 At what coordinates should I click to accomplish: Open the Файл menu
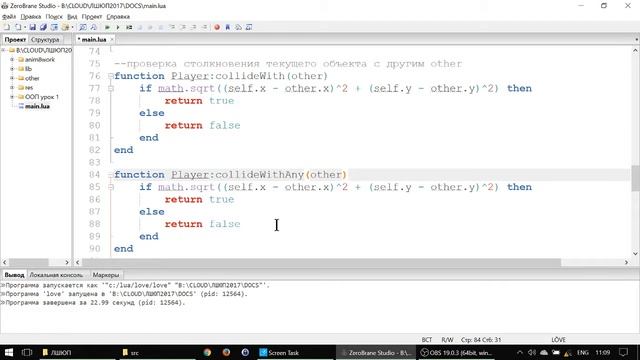pyautogui.click(x=9, y=17)
